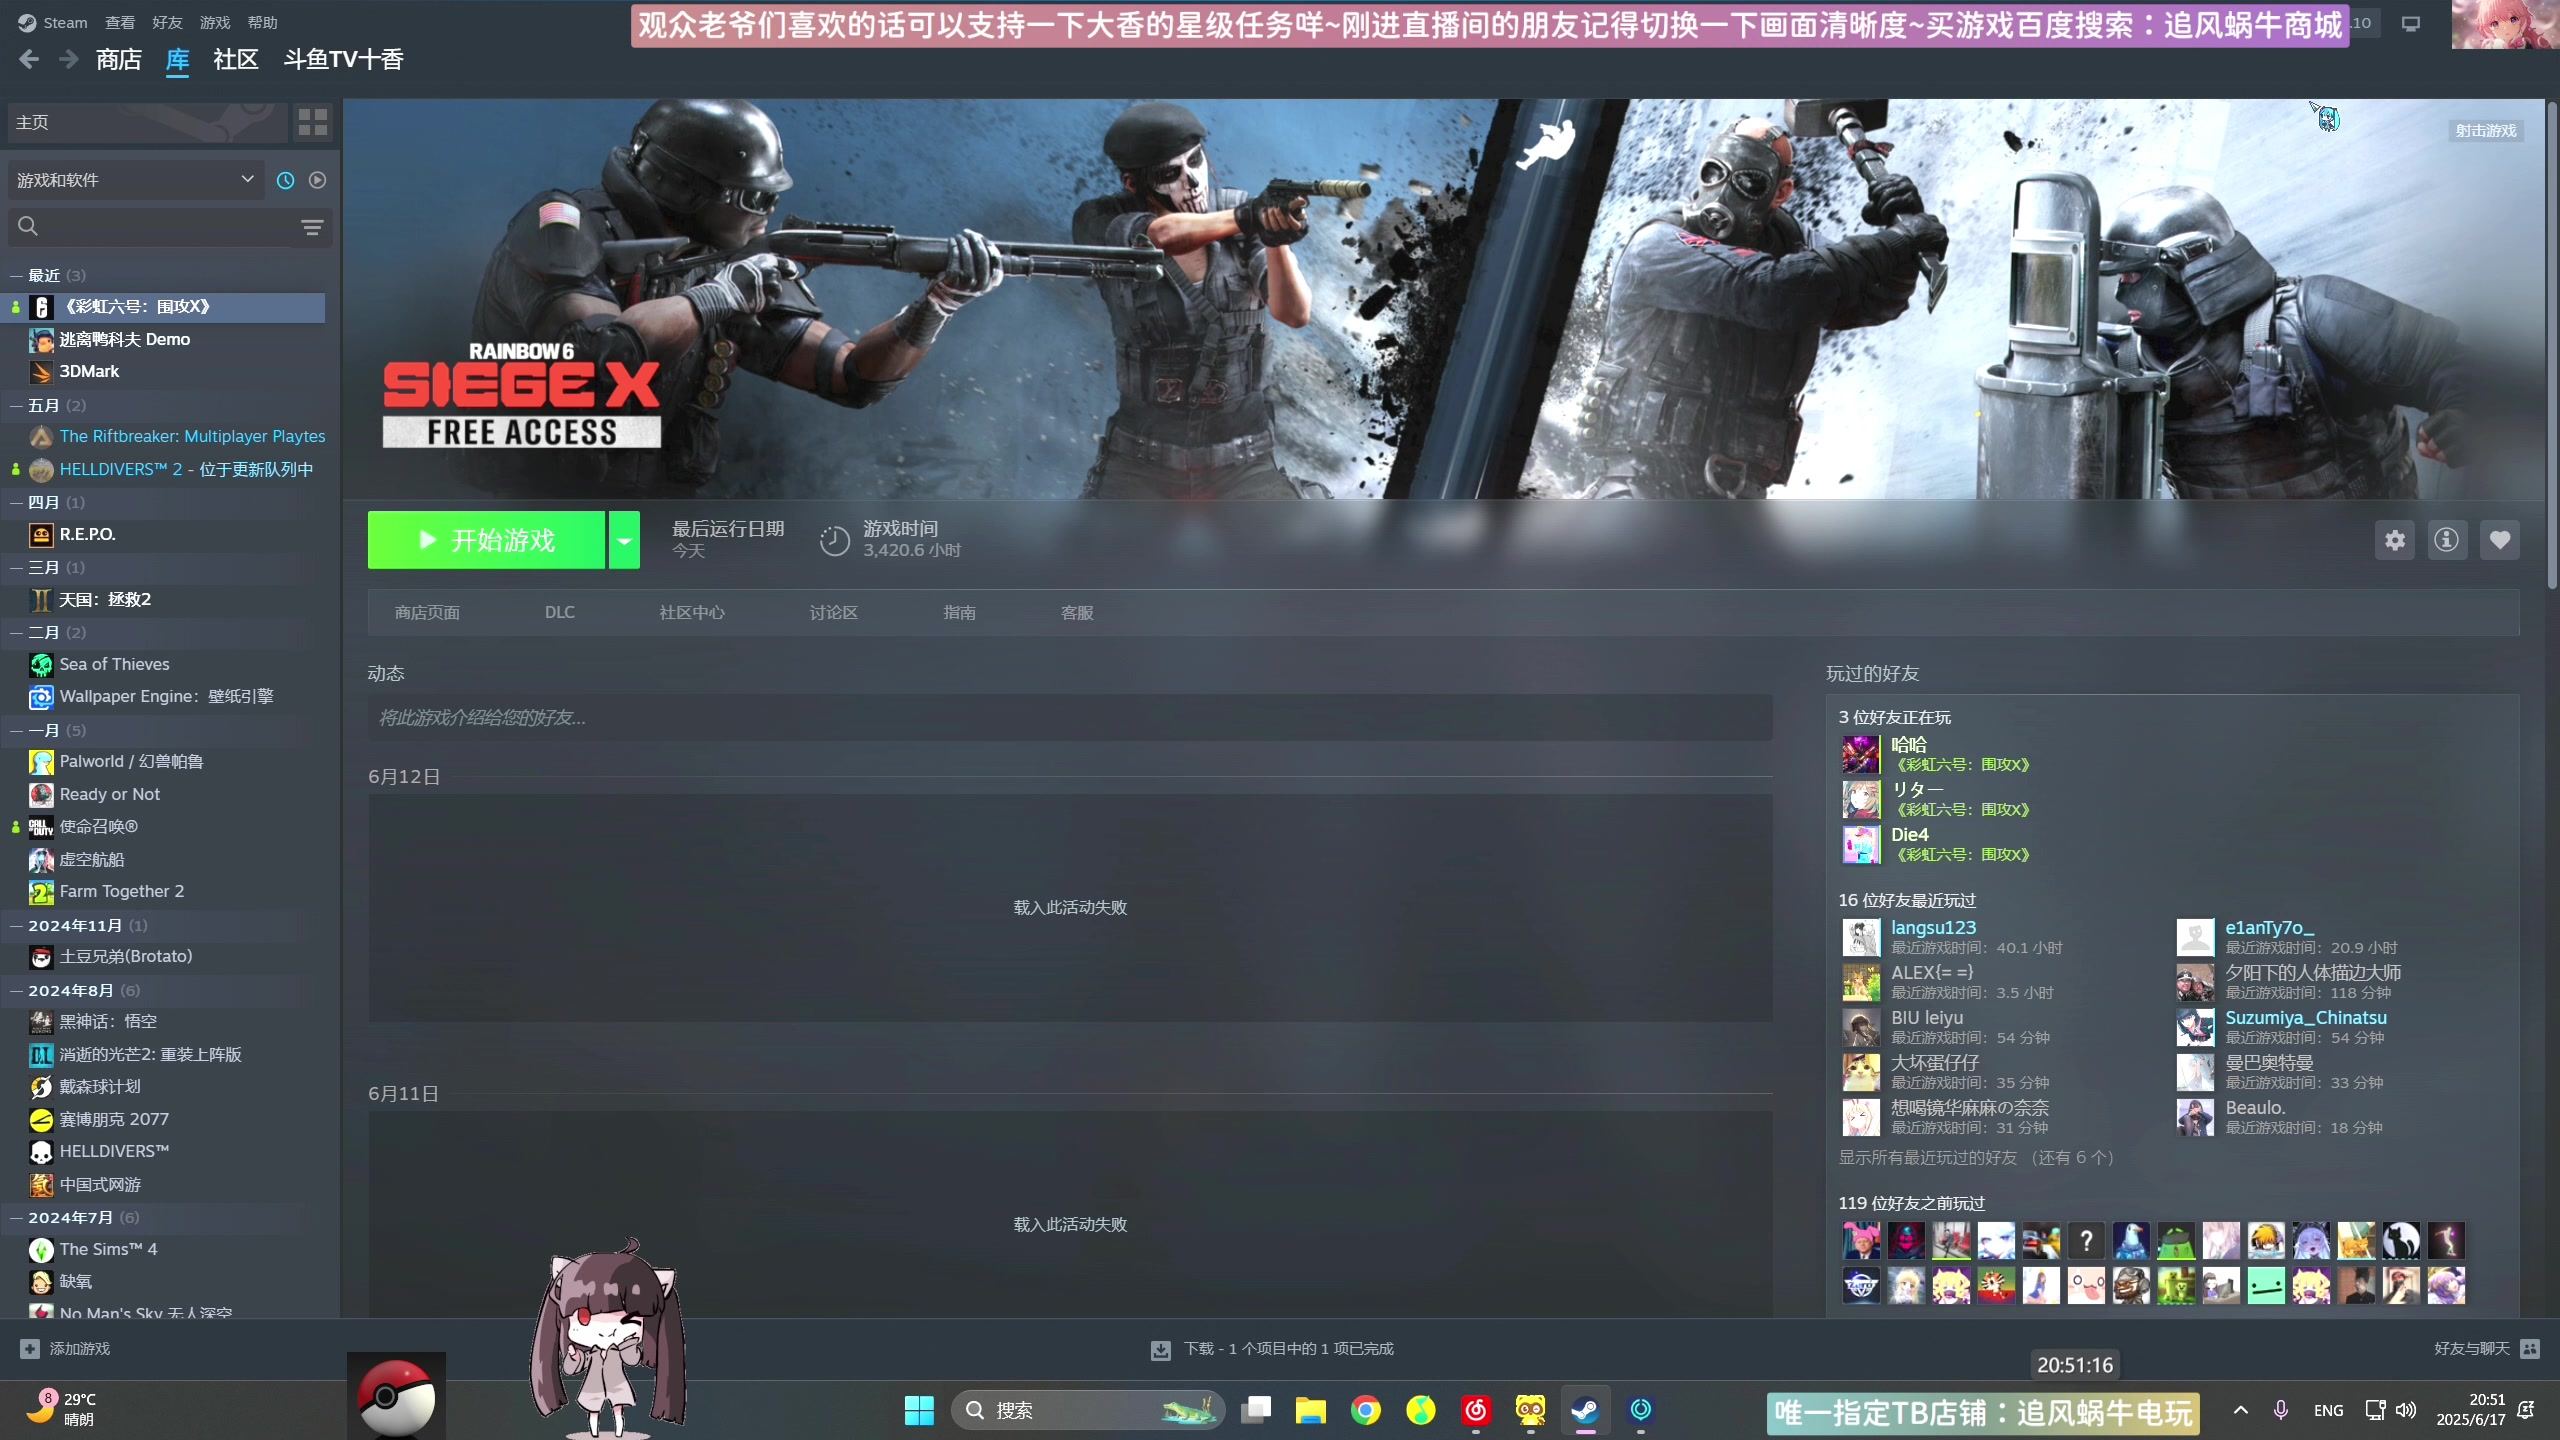The height and width of the screenshot is (1440, 2560).
Task: Click the forward navigation arrow
Action: [68, 60]
